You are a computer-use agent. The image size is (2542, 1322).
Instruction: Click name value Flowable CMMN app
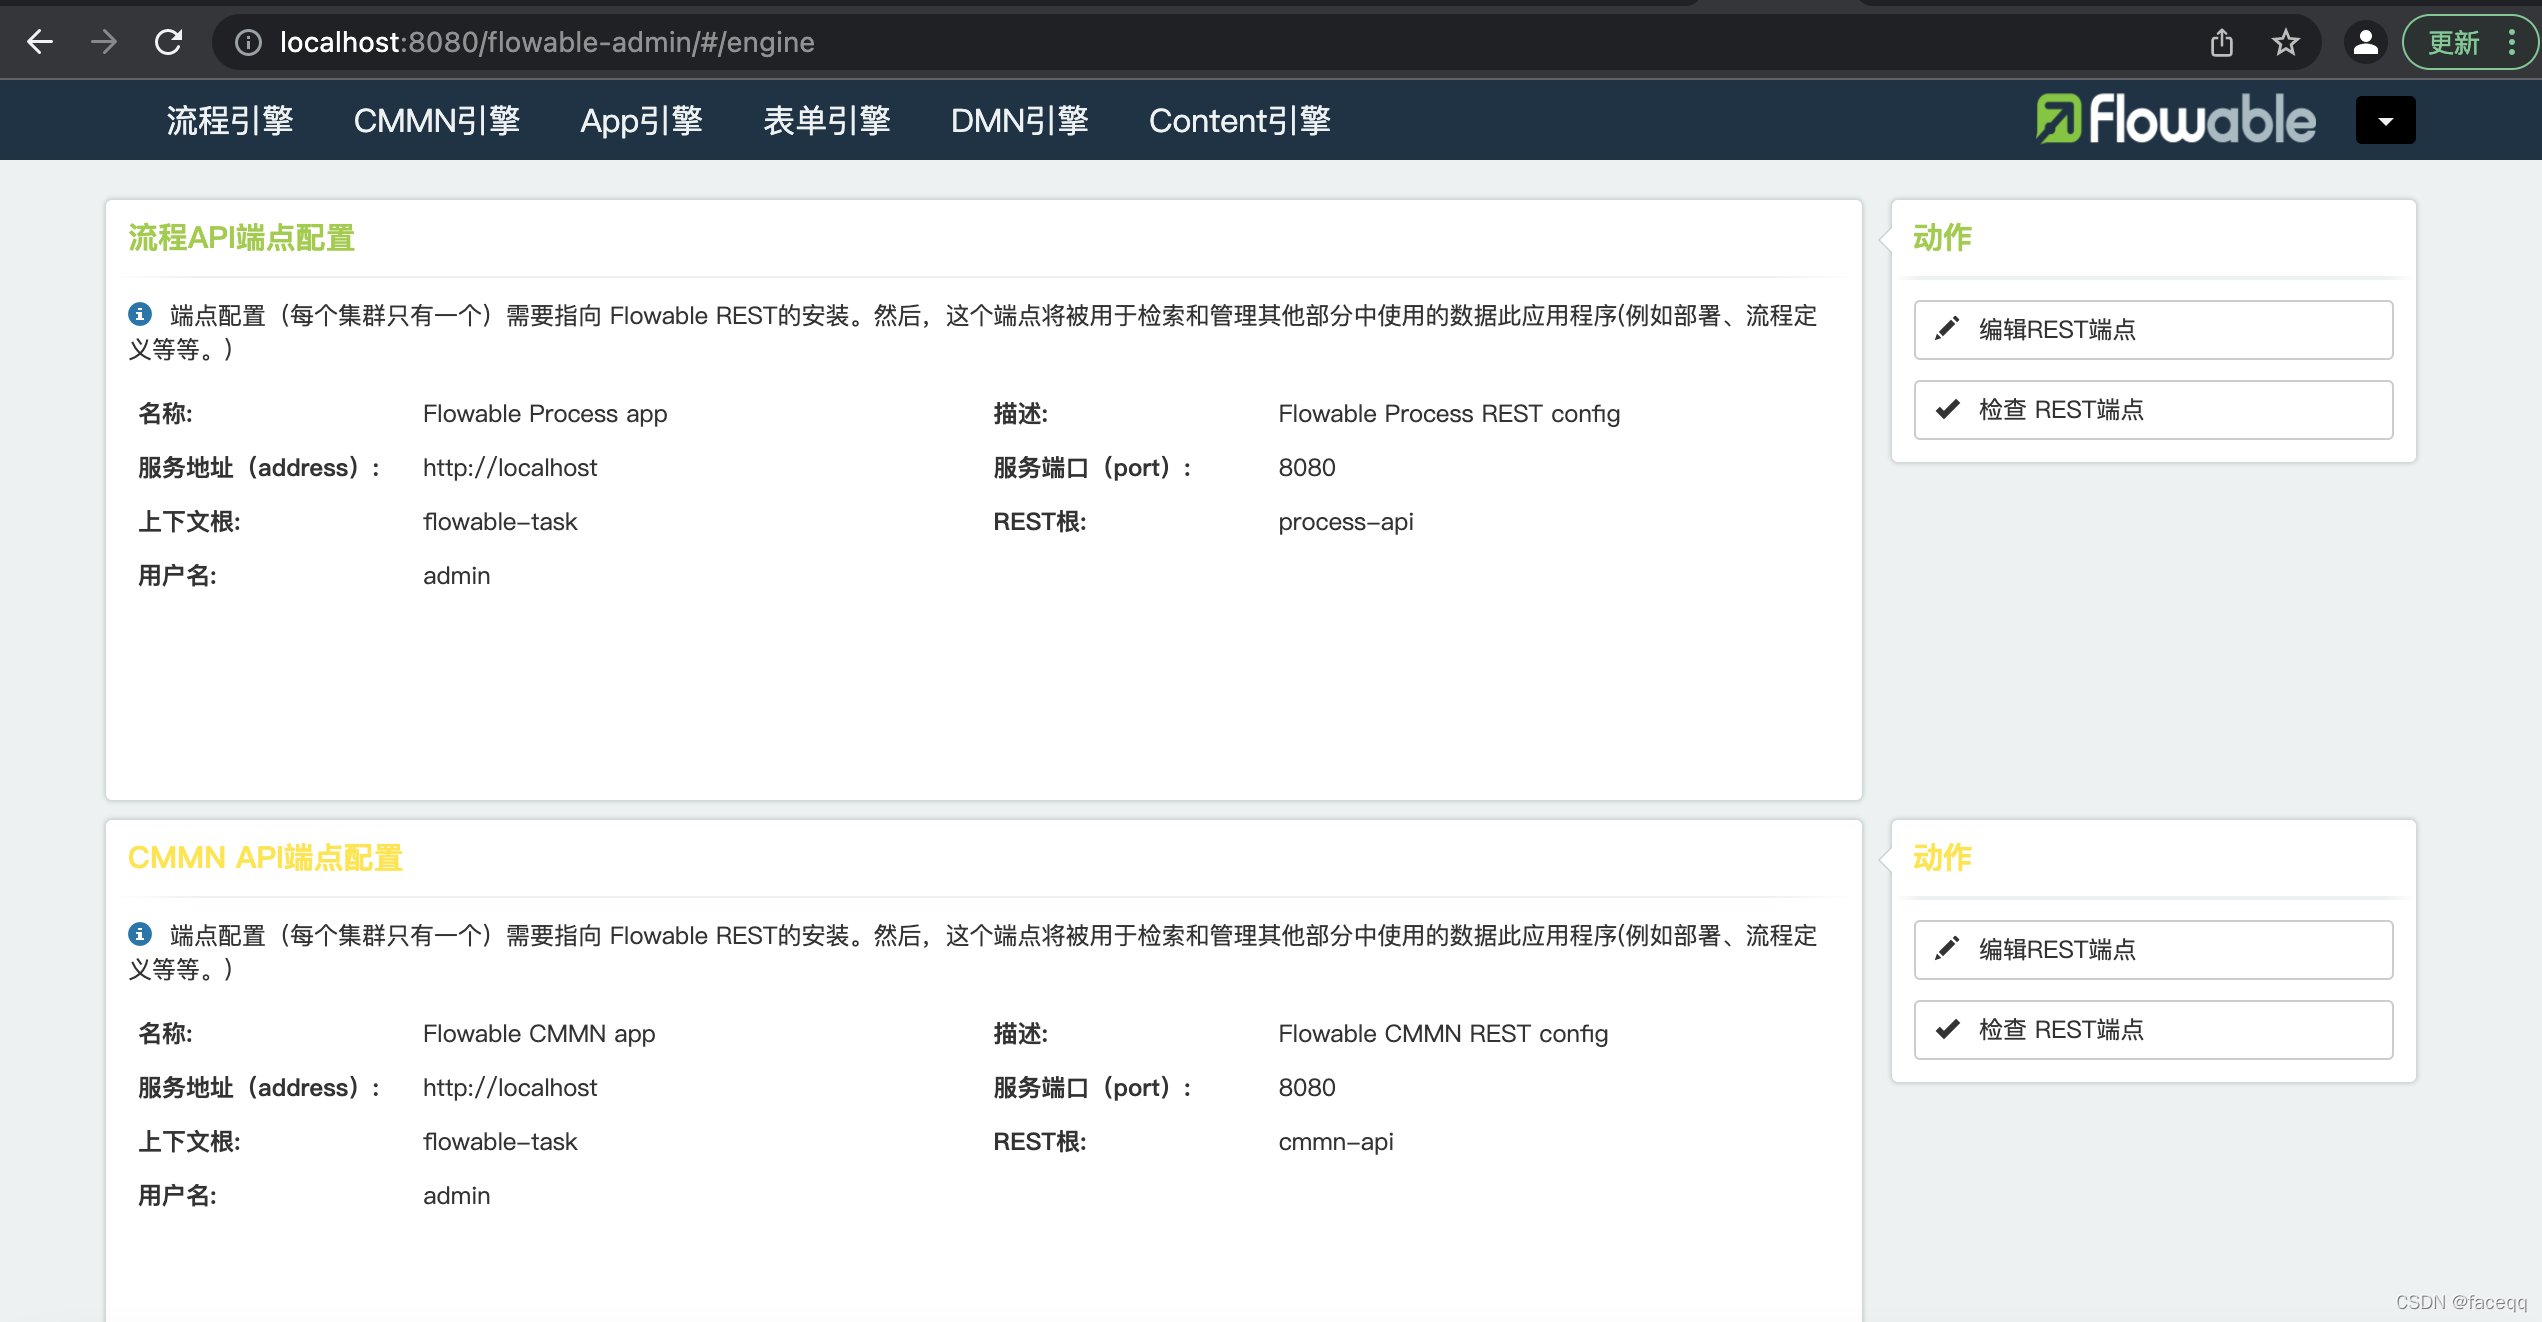(x=539, y=1033)
